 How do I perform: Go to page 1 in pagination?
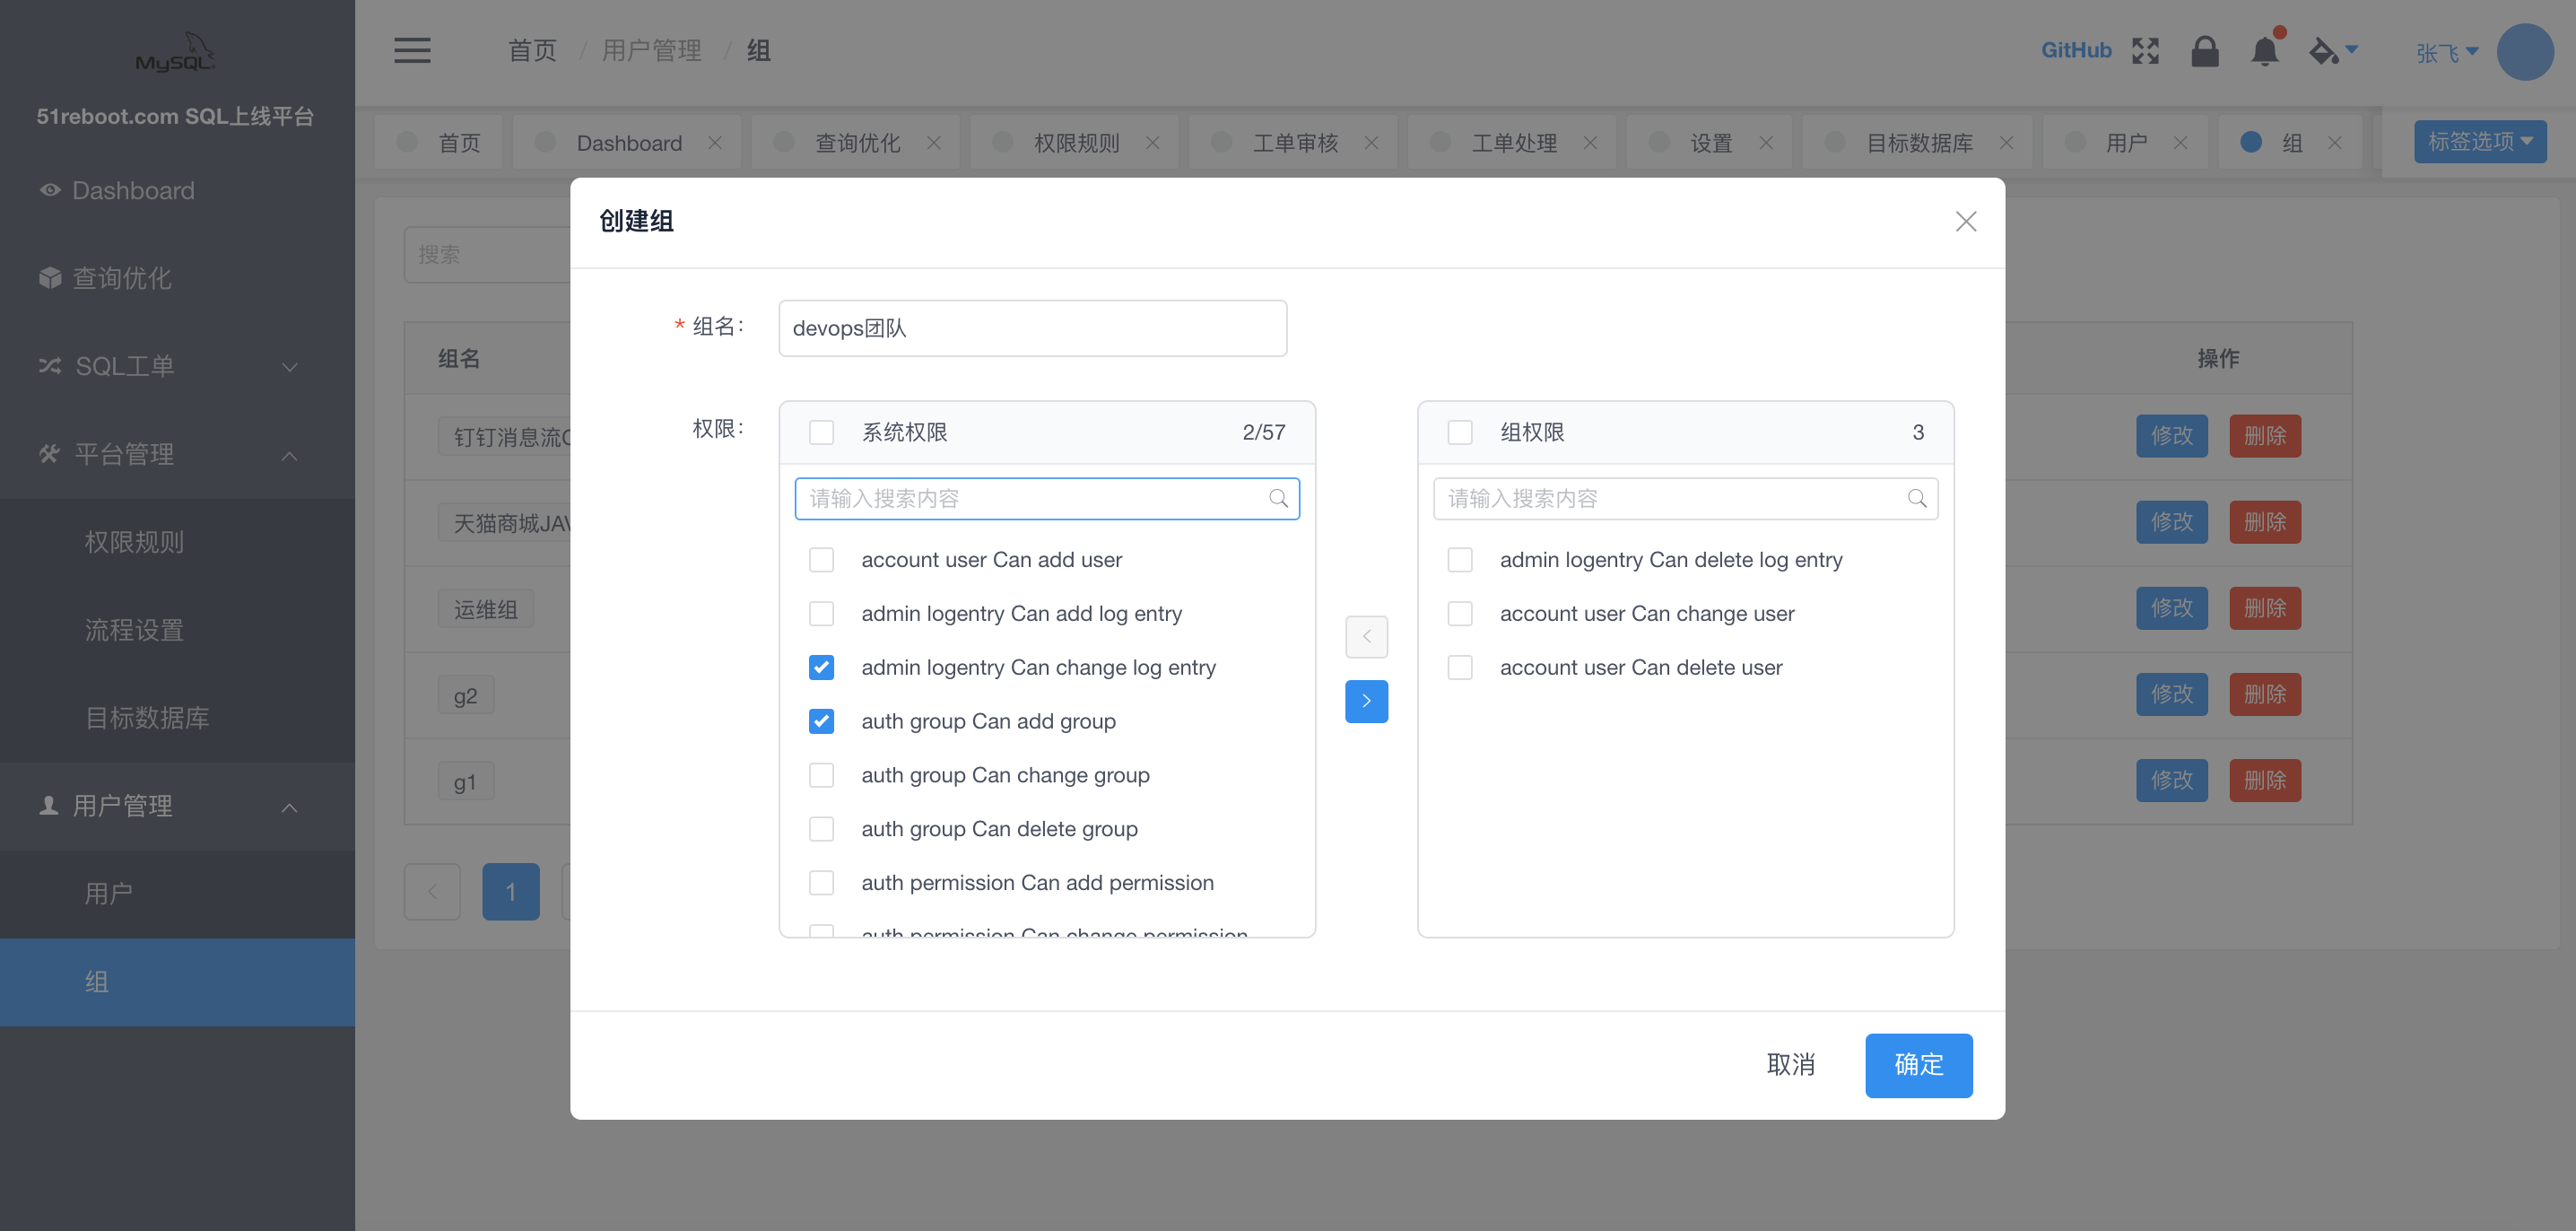click(x=510, y=891)
